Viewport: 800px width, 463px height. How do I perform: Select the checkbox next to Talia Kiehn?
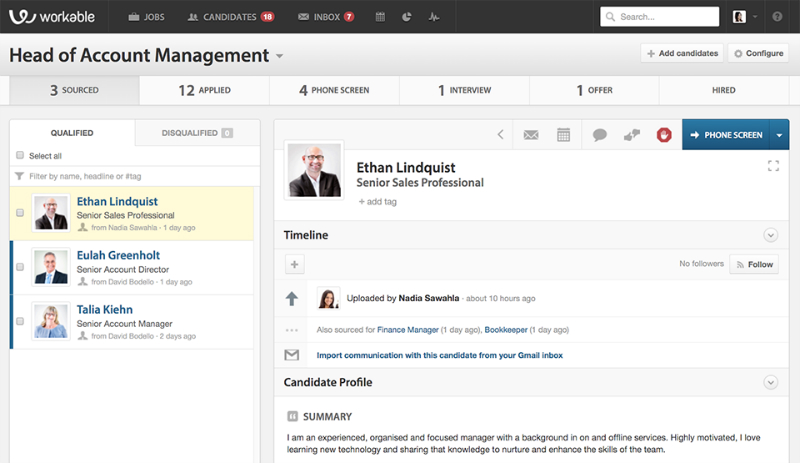tap(20, 321)
